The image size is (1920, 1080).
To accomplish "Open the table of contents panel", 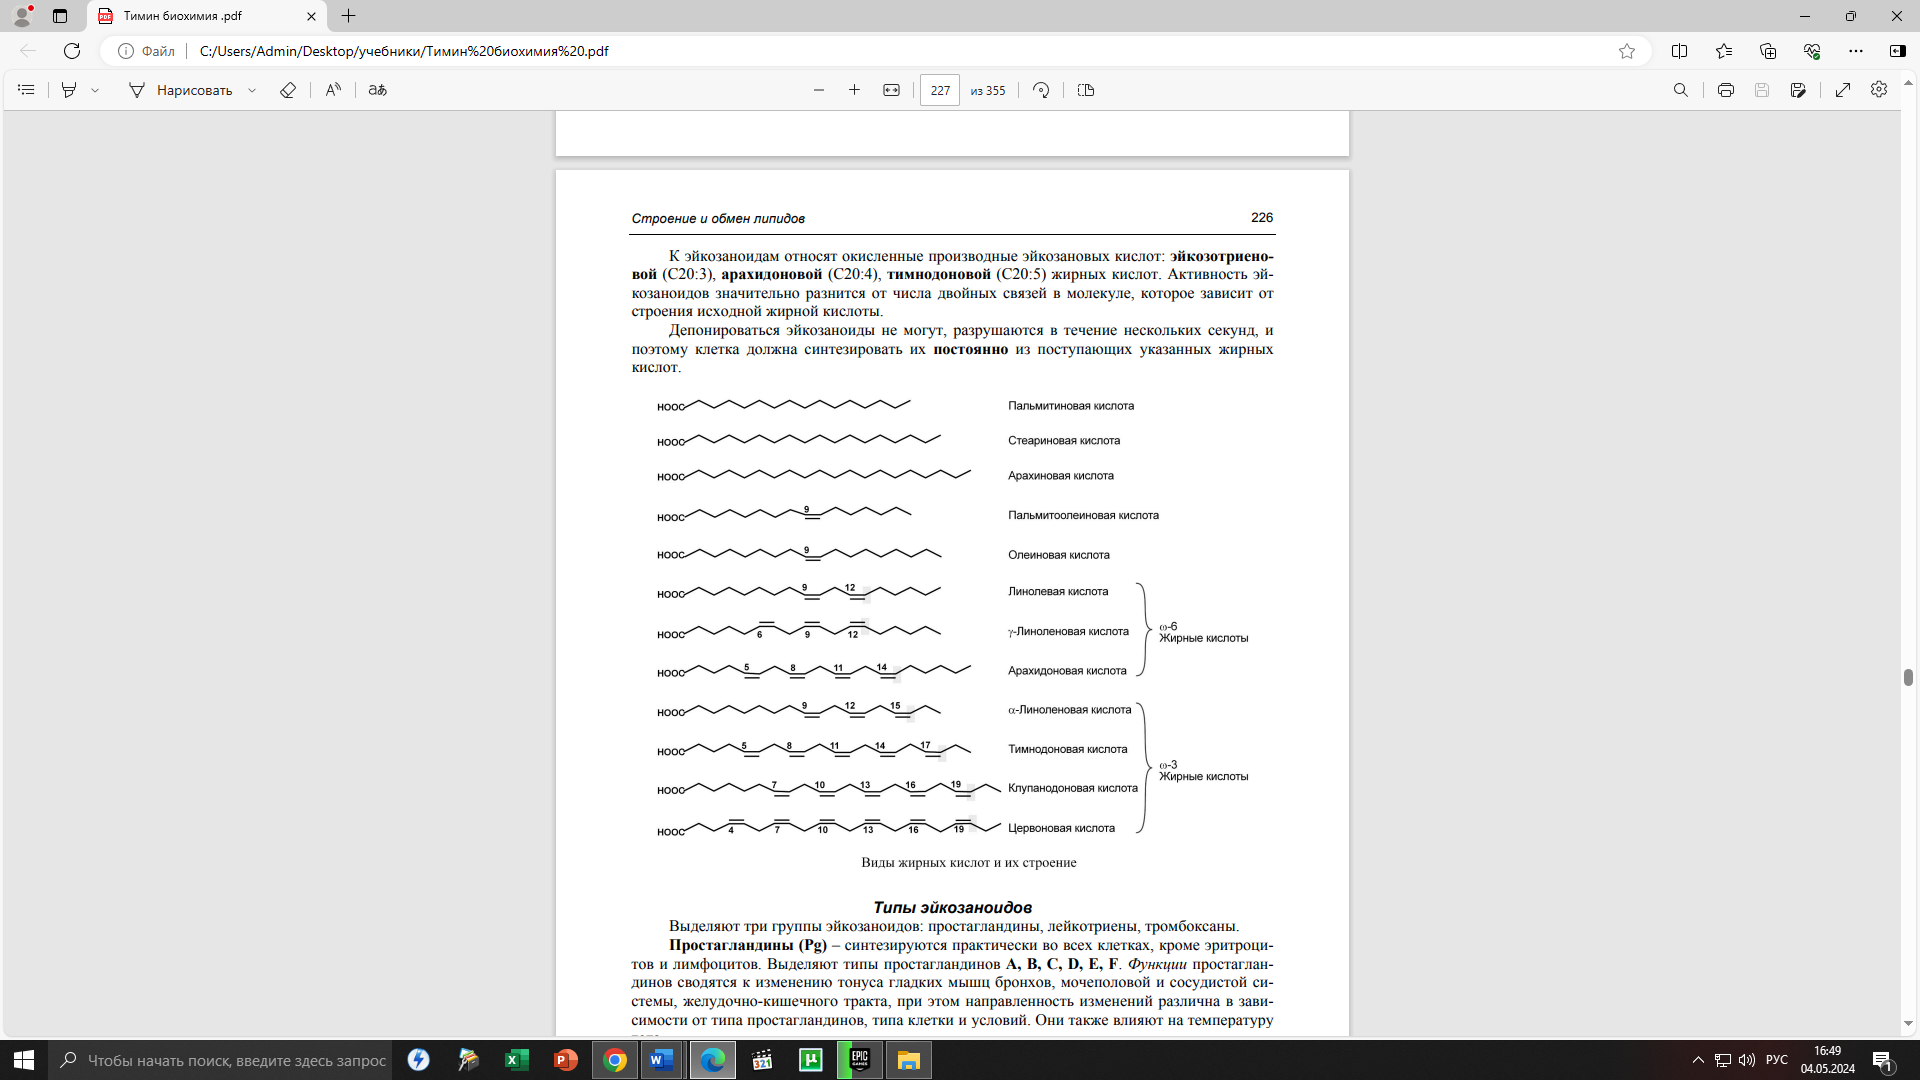I will pyautogui.click(x=26, y=90).
